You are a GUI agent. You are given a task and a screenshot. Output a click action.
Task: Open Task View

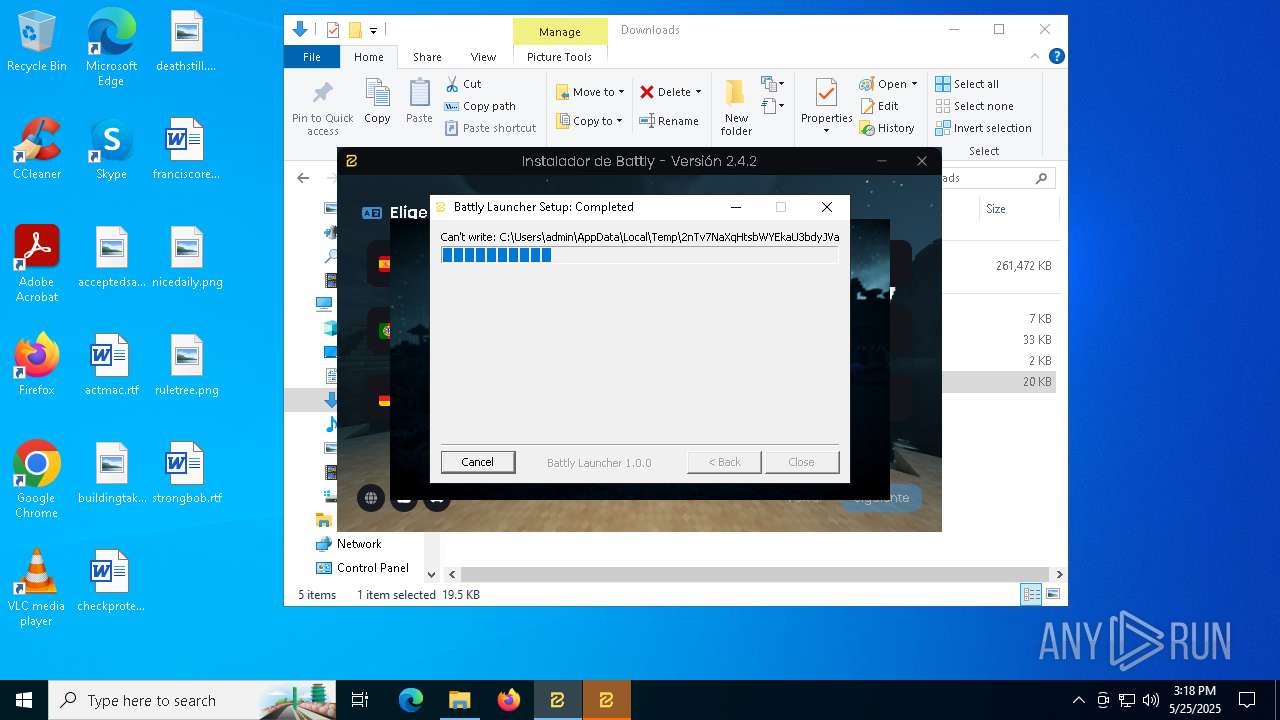(x=361, y=700)
